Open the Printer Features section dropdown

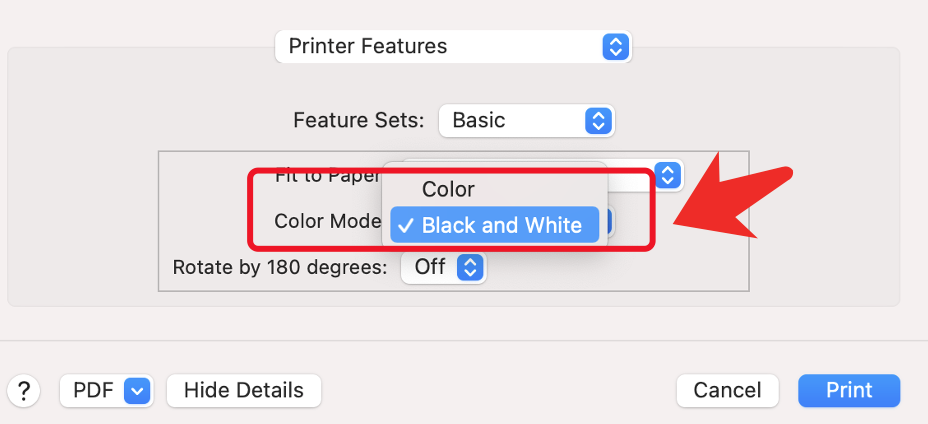[x=452, y=46]
